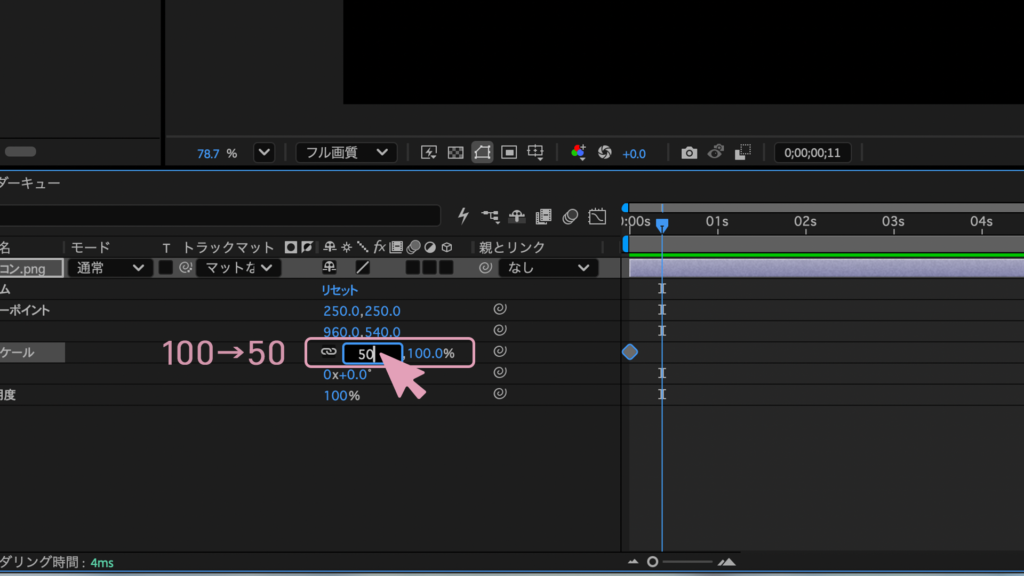Open the 通常 blending mode dropdown

[110, 268]
